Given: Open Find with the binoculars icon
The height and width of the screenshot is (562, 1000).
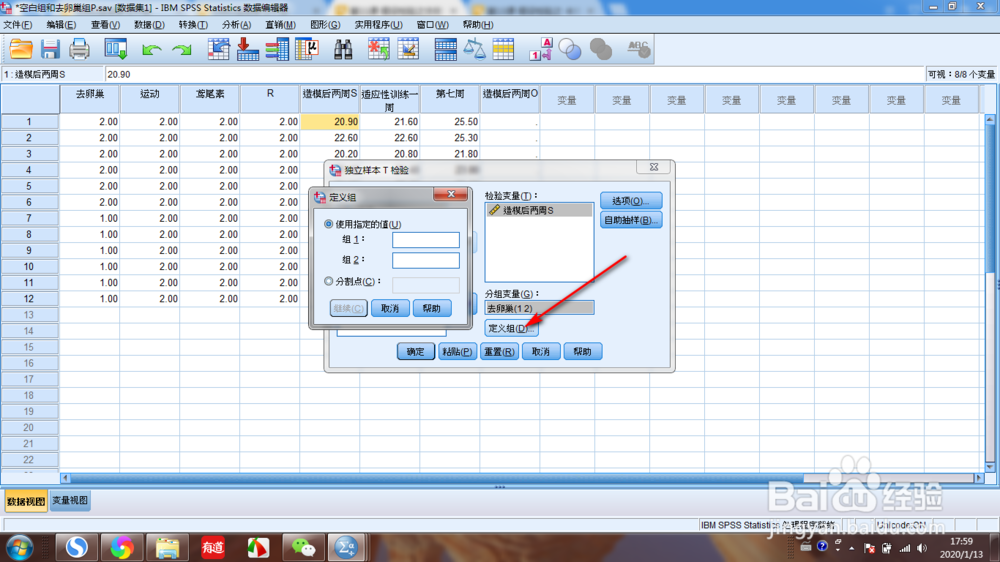Looking at the screenshot, I should tap(343, 49).
